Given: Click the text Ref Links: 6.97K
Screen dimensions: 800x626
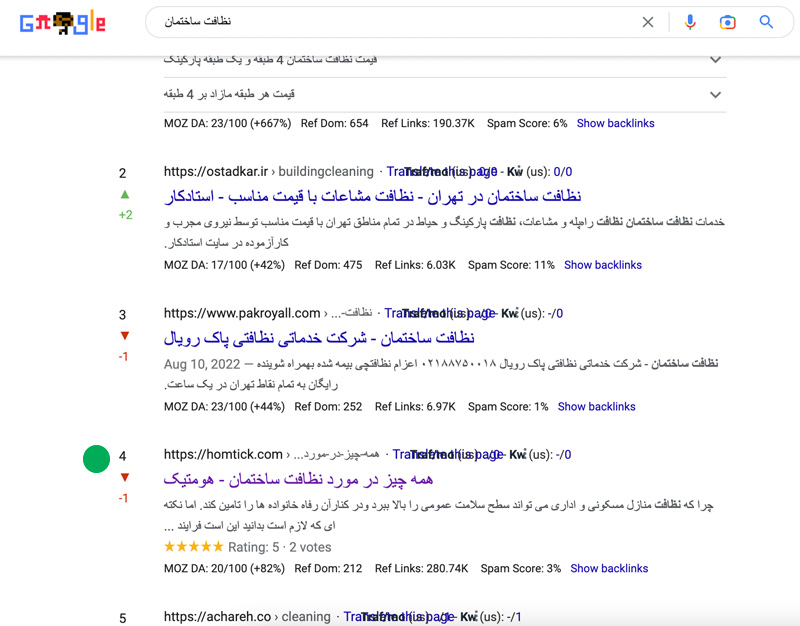Looking at the screenshot, I should pos(415,407).
